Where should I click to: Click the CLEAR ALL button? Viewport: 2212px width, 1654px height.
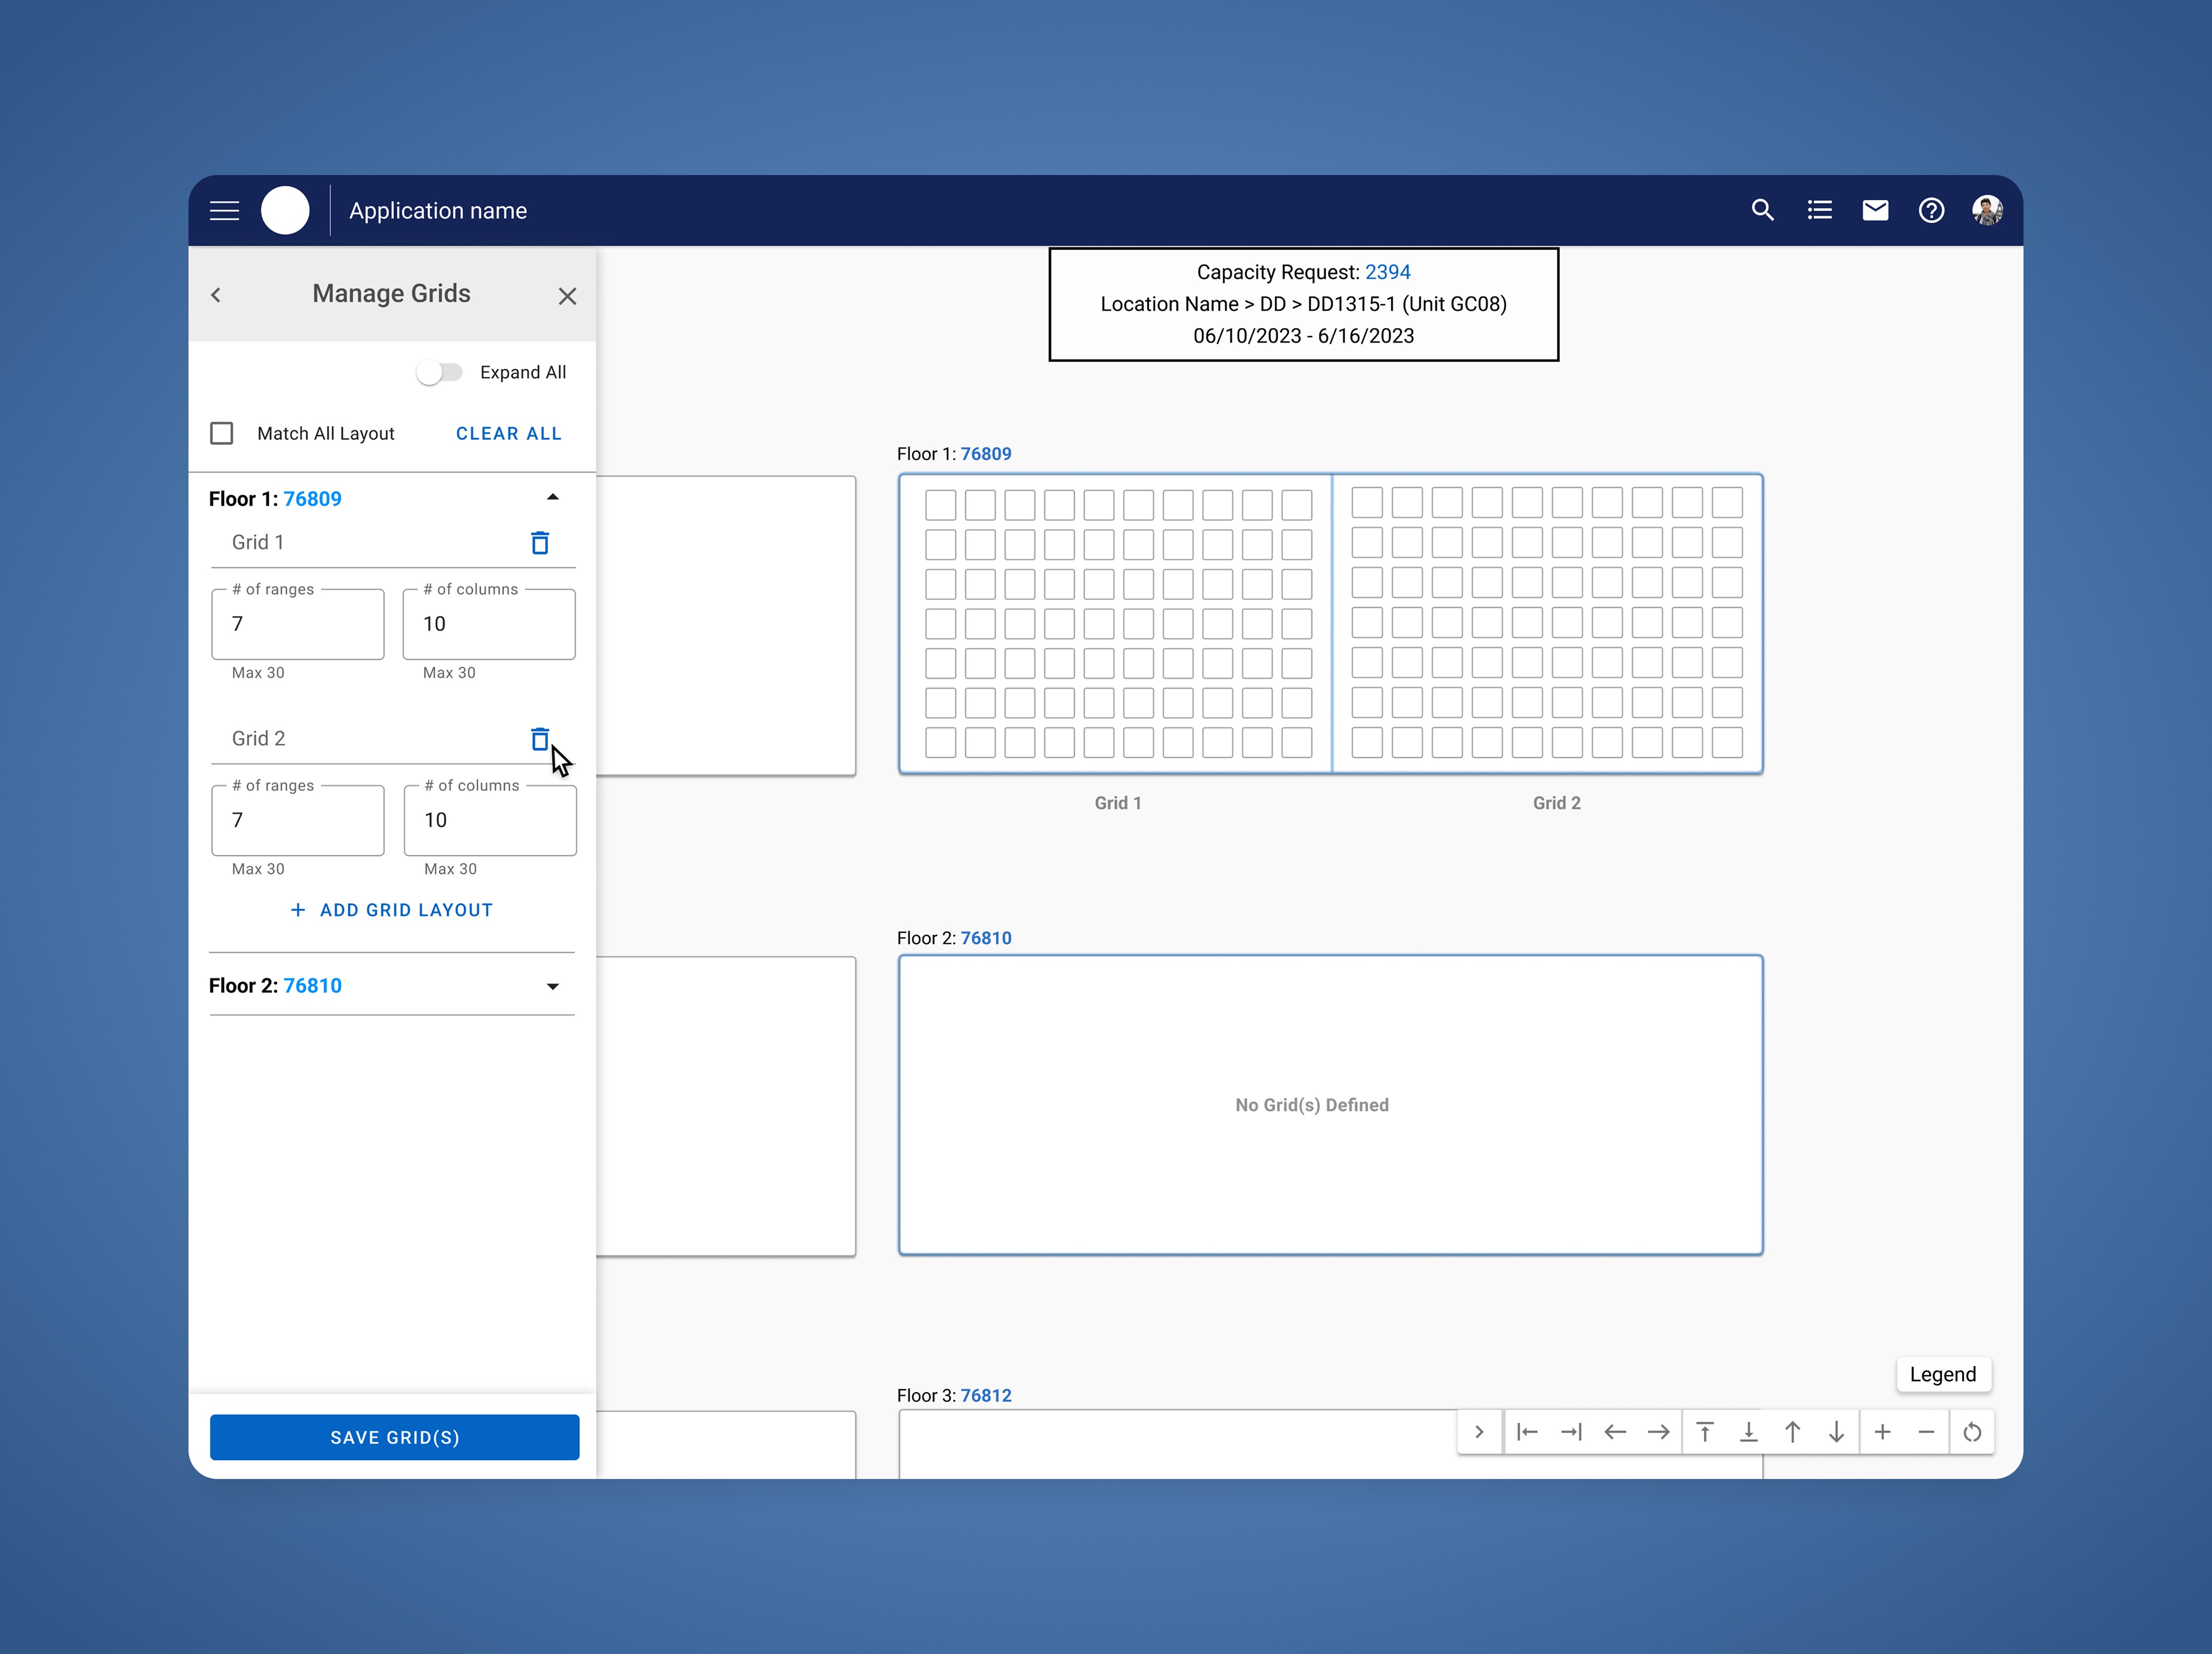point(508,433)
